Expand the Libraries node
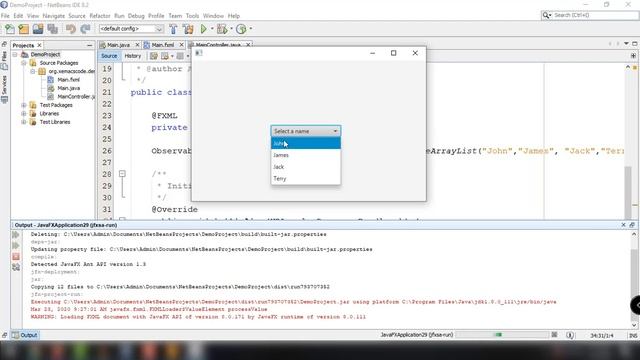 tap(24, 113)
